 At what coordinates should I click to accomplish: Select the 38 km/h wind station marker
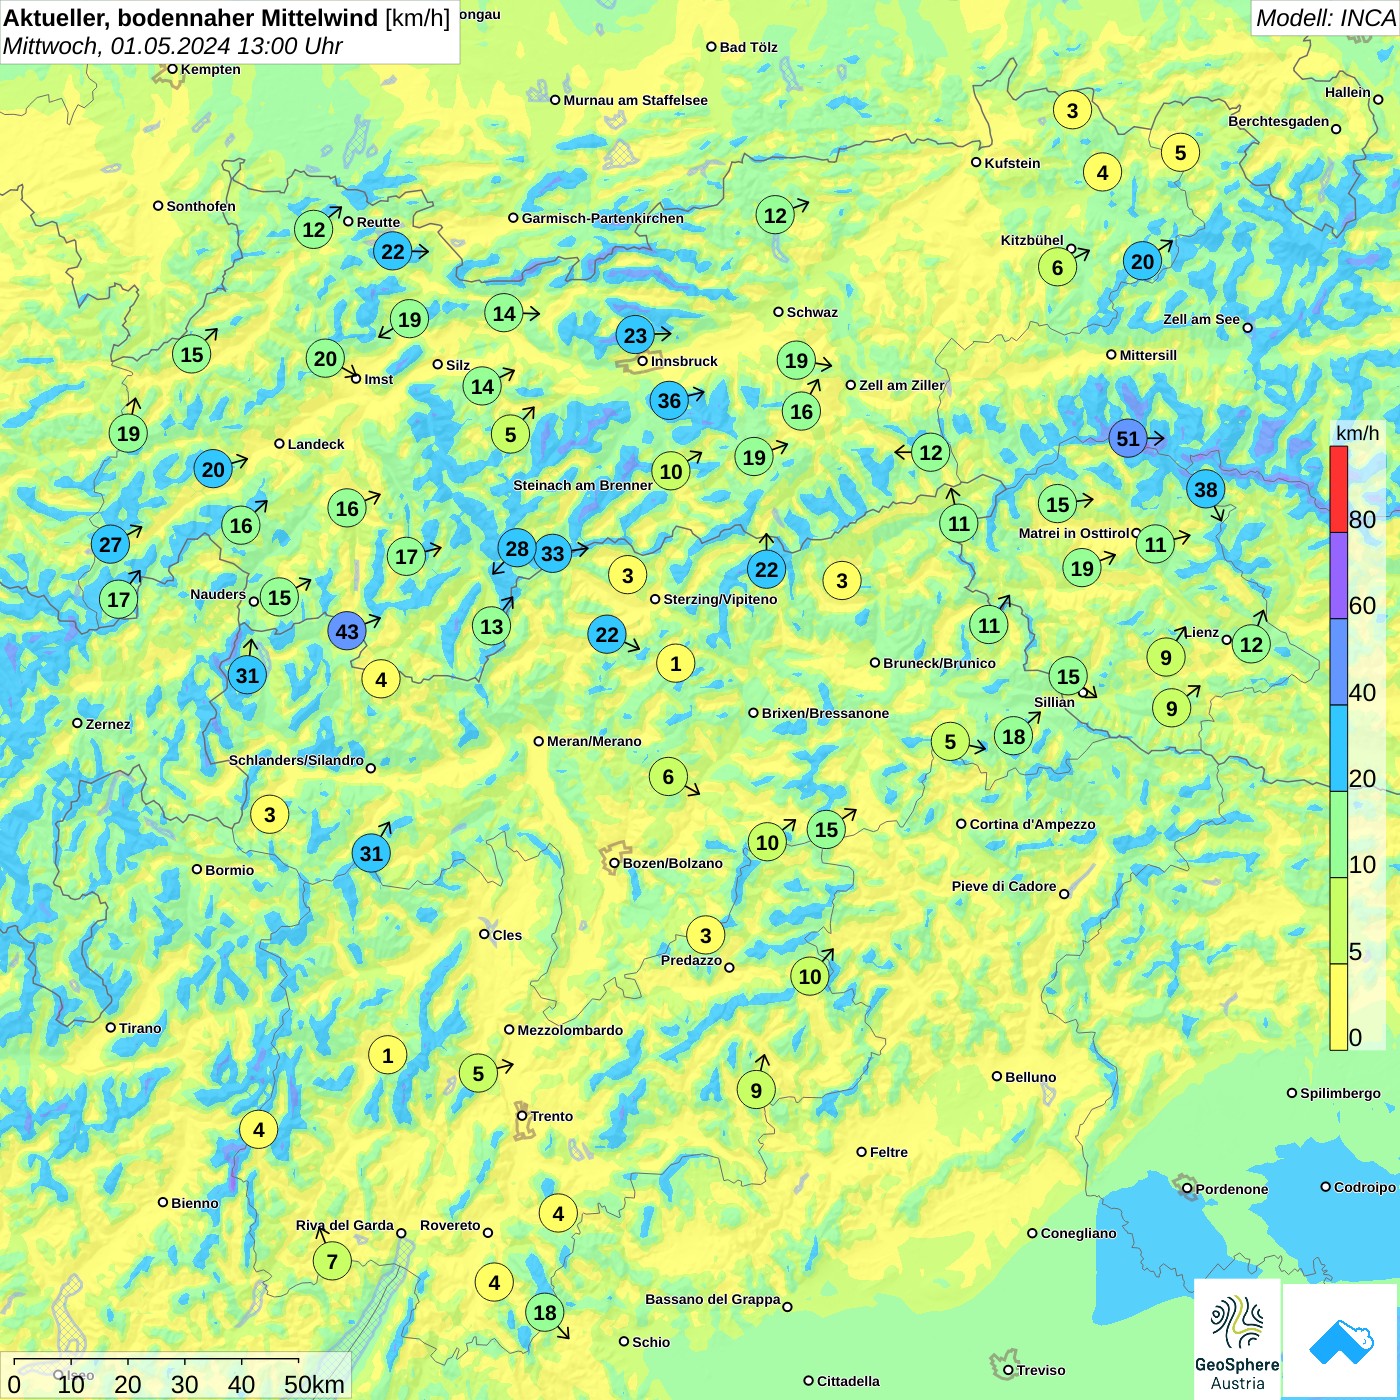[1206, 489]
